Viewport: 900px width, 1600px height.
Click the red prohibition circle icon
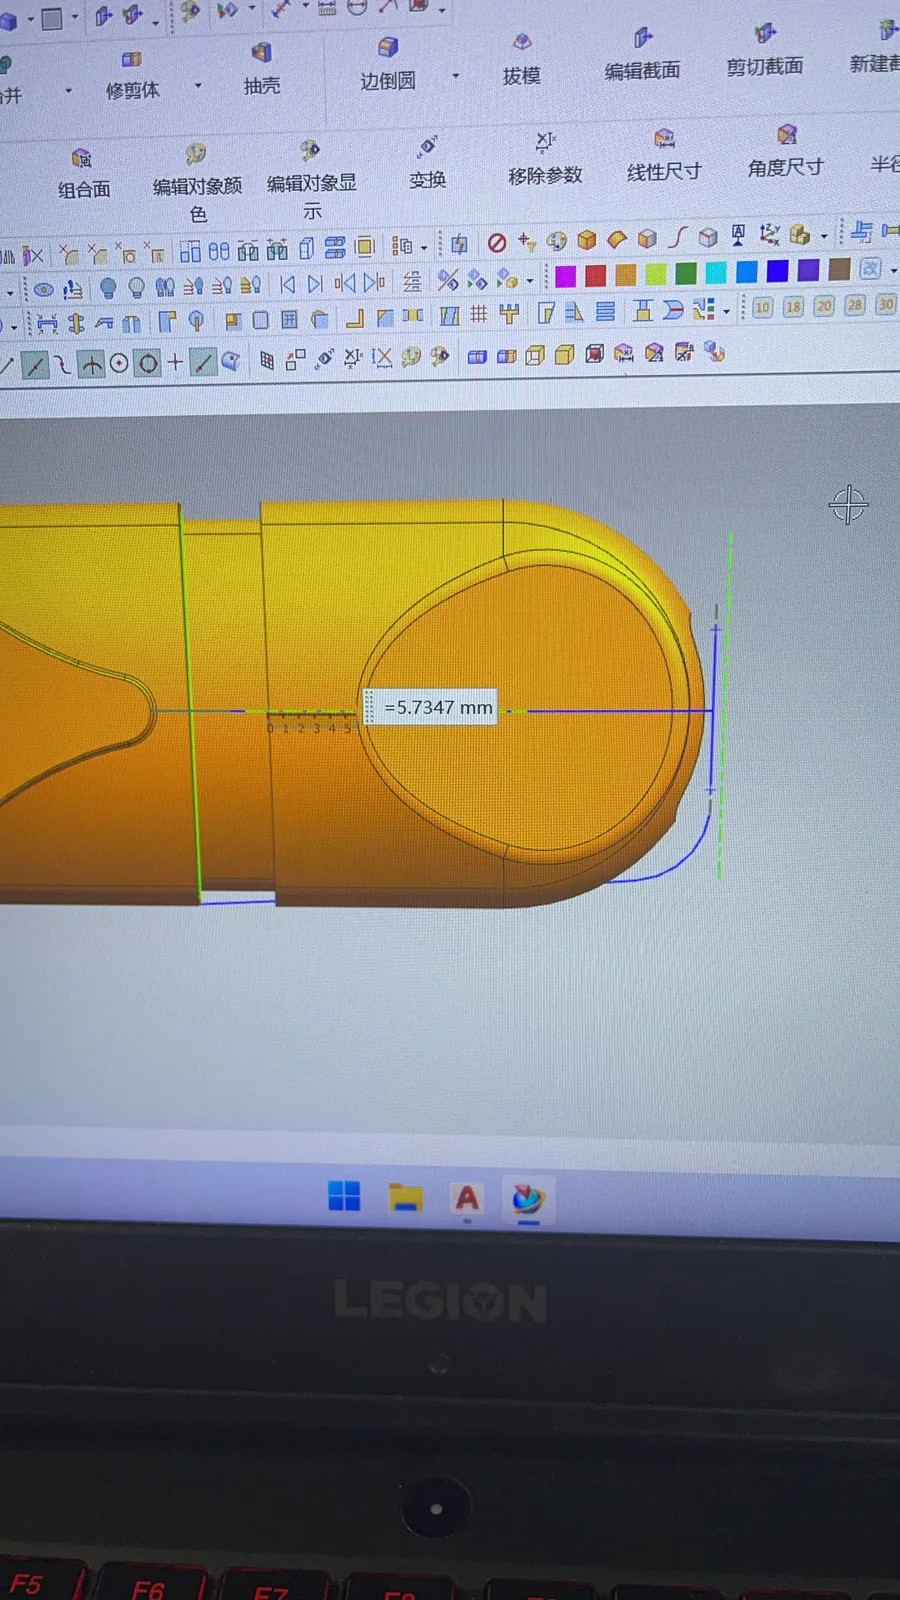tap(497, 242)
